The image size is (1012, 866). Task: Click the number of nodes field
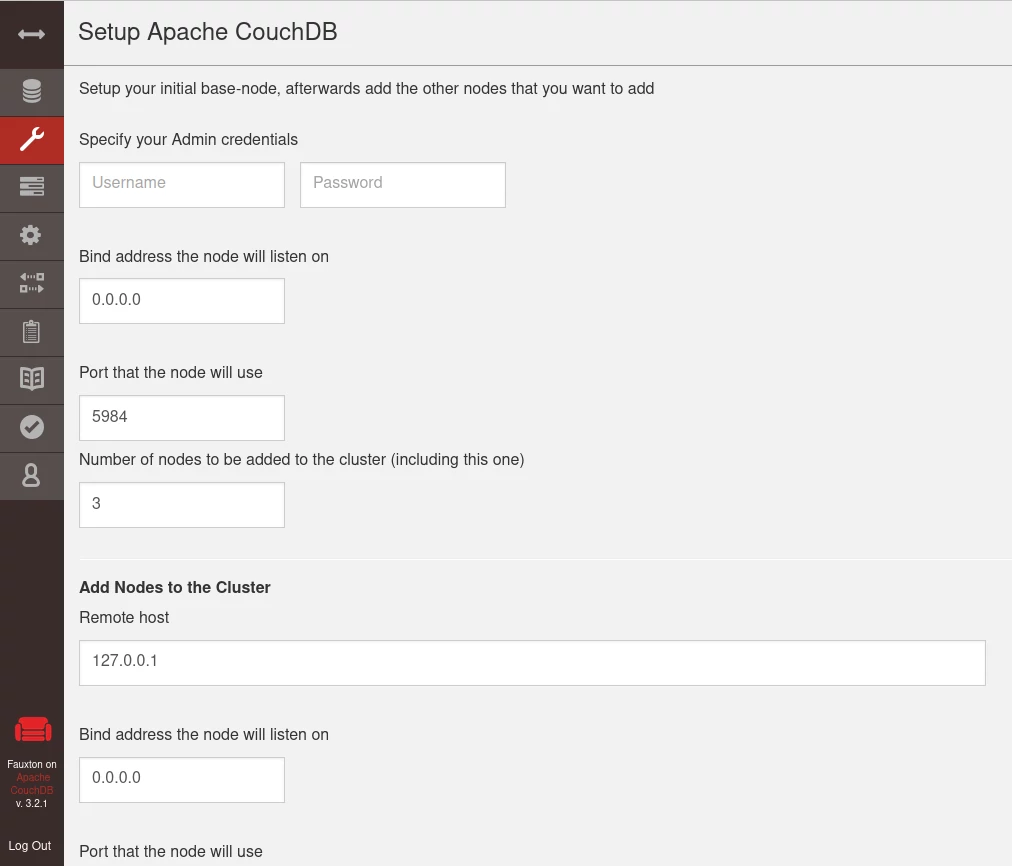tap(181, 504)
